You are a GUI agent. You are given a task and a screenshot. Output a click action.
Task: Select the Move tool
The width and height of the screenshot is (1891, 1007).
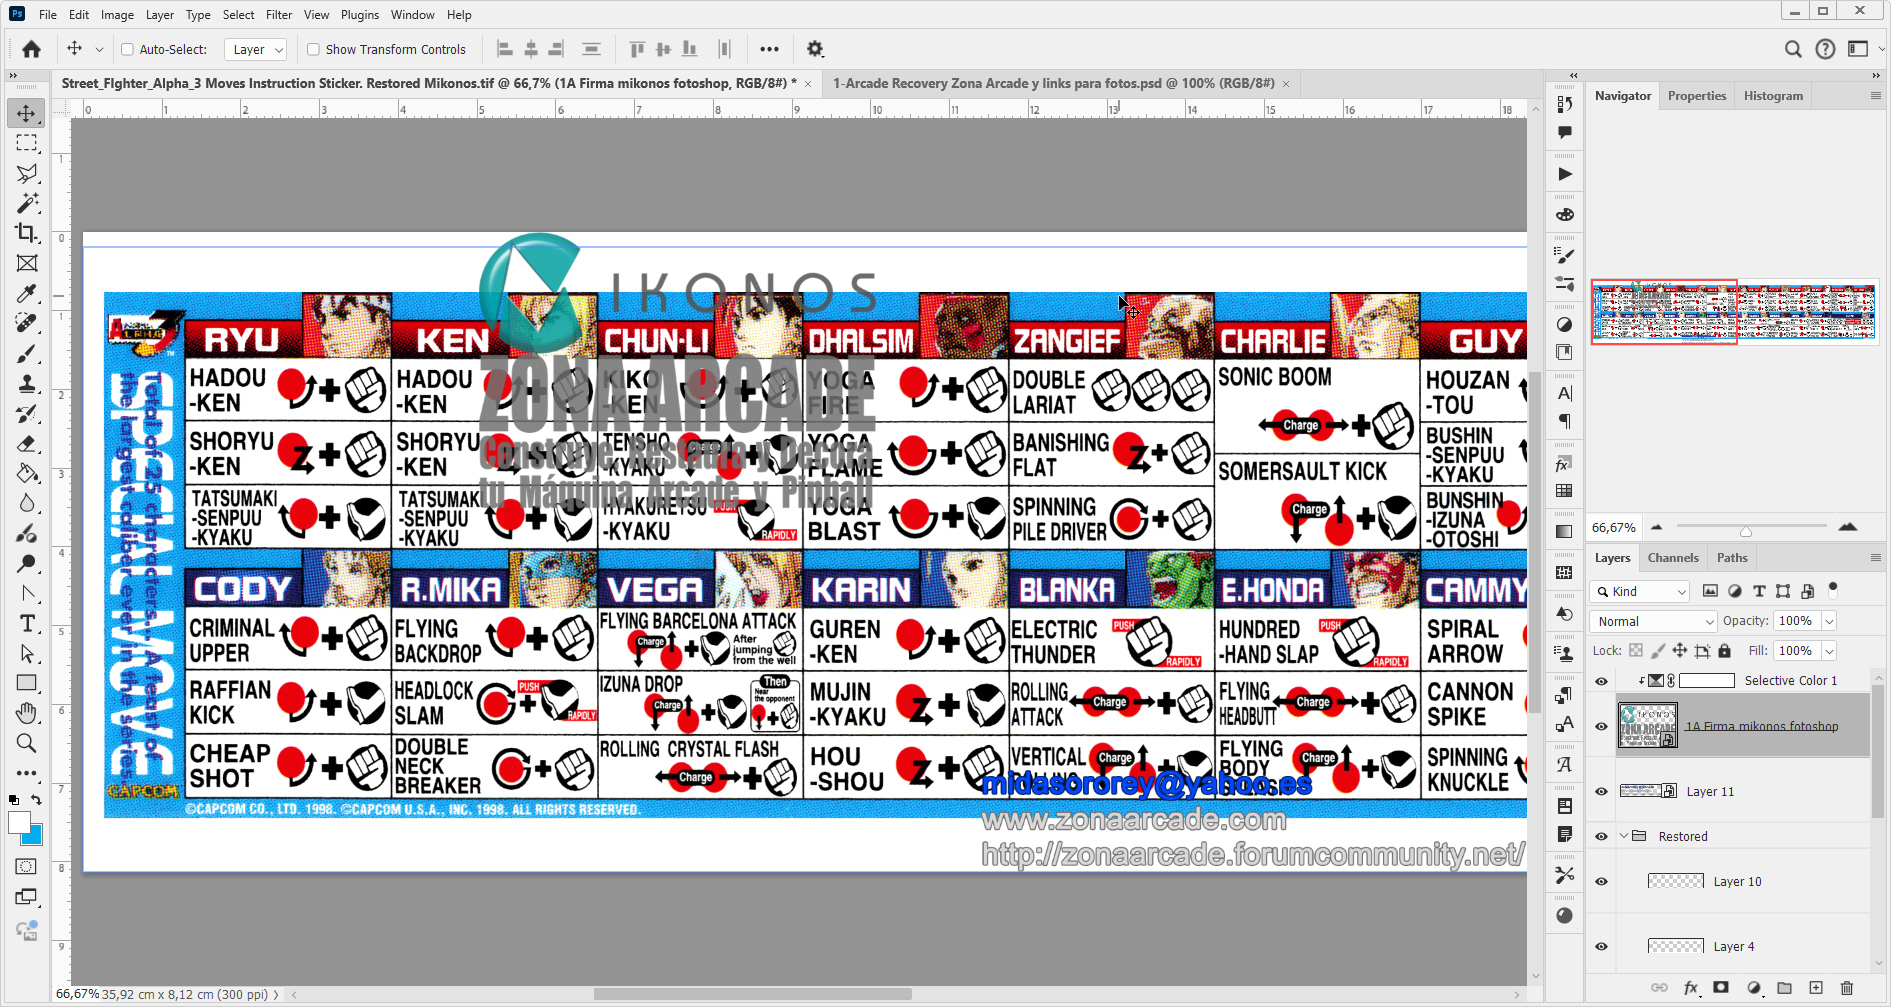(27, 113)
